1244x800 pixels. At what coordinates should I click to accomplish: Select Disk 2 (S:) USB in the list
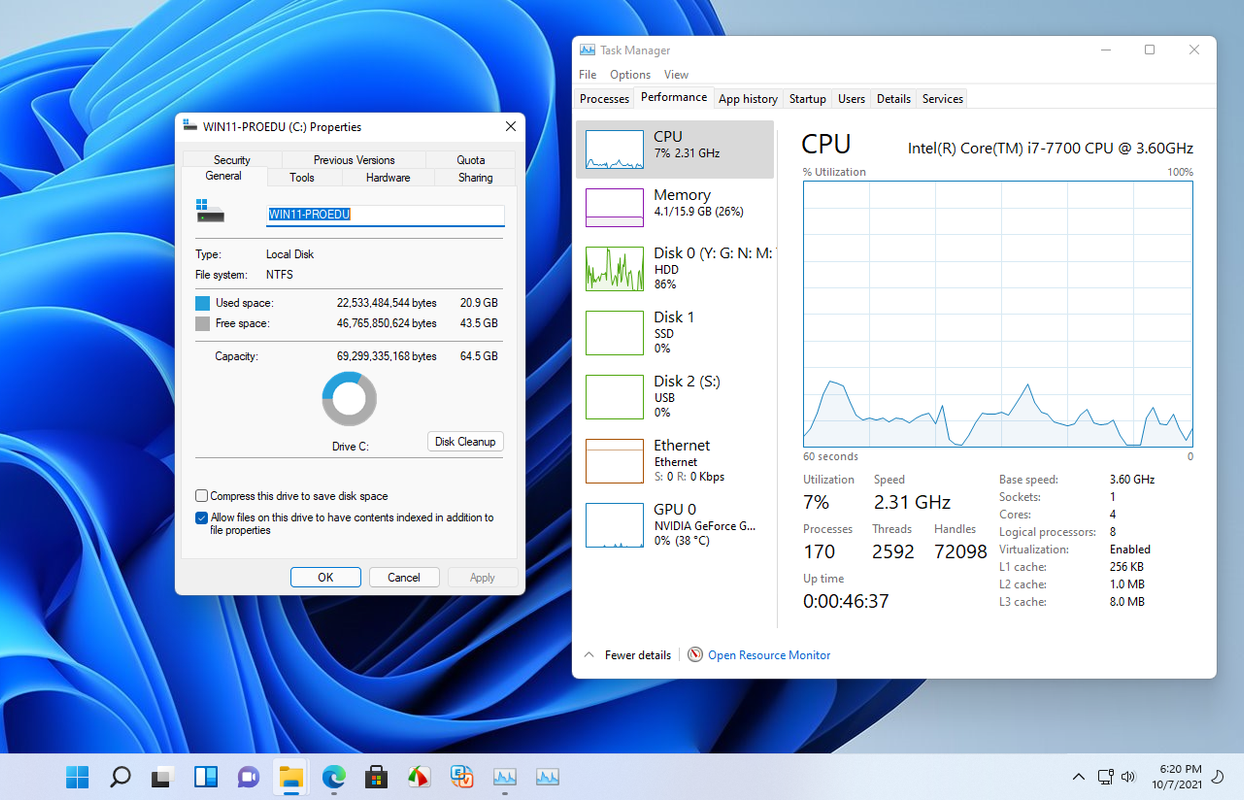(675, 396)
